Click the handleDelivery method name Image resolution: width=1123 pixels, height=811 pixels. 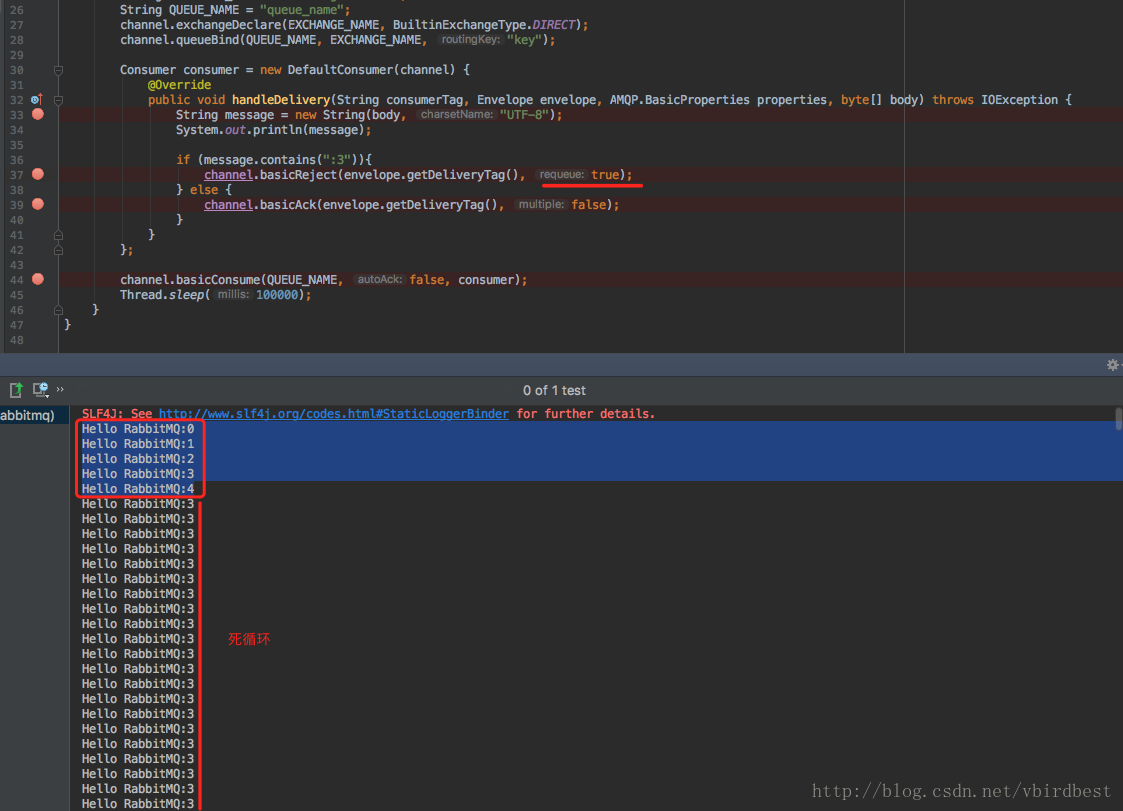tap(281, 100)
